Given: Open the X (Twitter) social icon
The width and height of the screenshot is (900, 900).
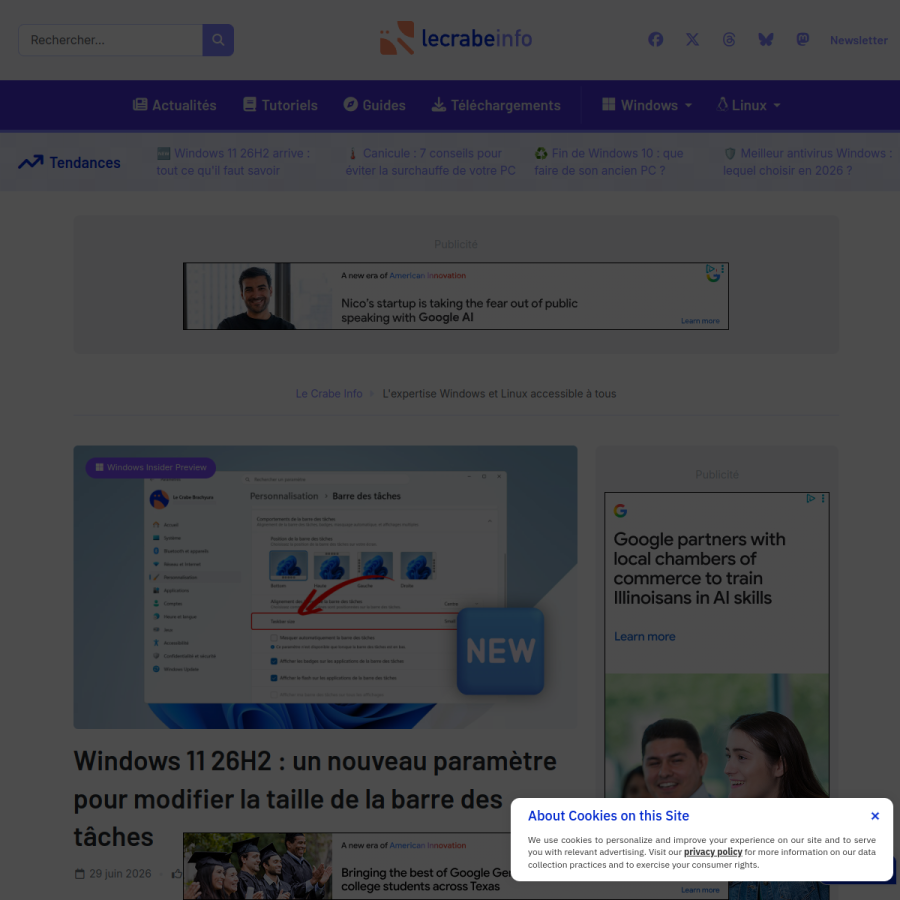Looking at the screenshot, I should (x=692, y=40).
